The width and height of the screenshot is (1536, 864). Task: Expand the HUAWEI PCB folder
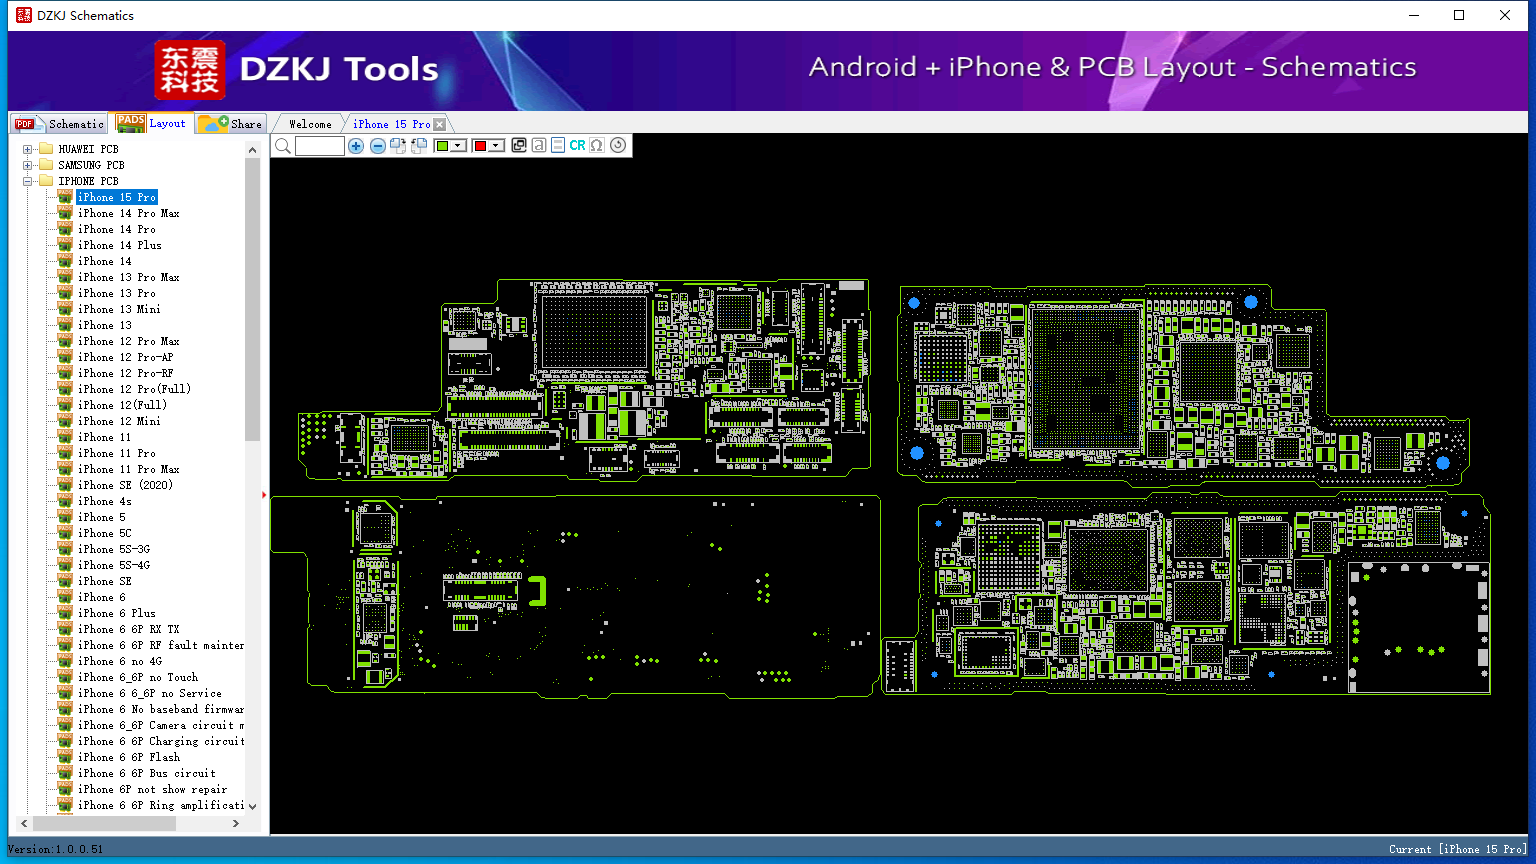(26, 148)
